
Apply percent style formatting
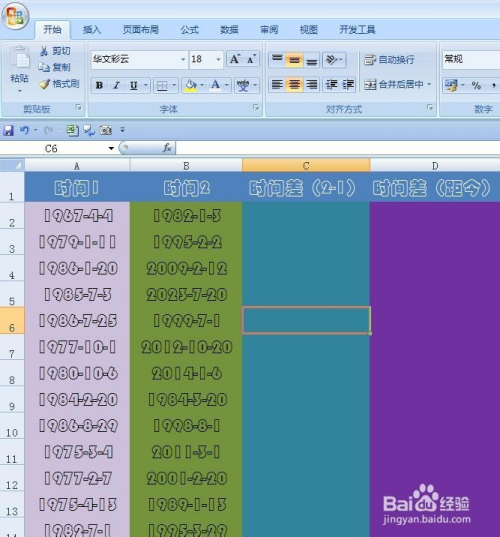pos(476,85)
